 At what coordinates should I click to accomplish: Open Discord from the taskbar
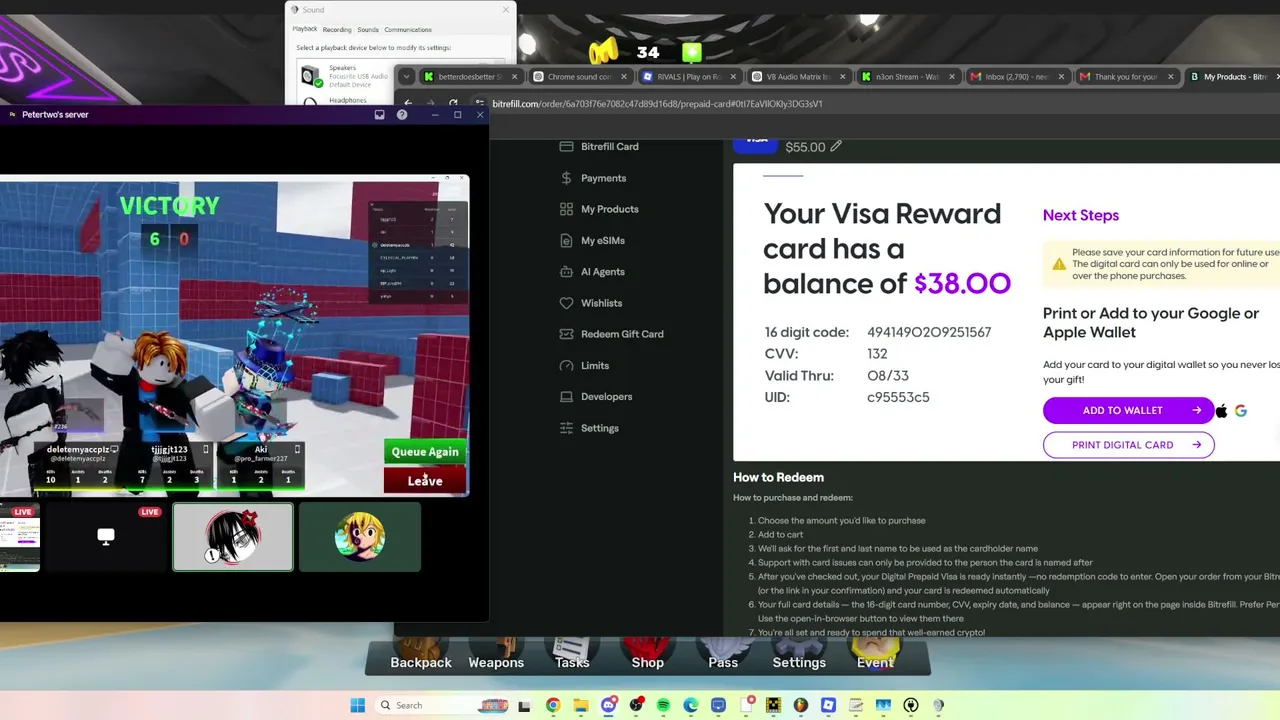[608, 705]
